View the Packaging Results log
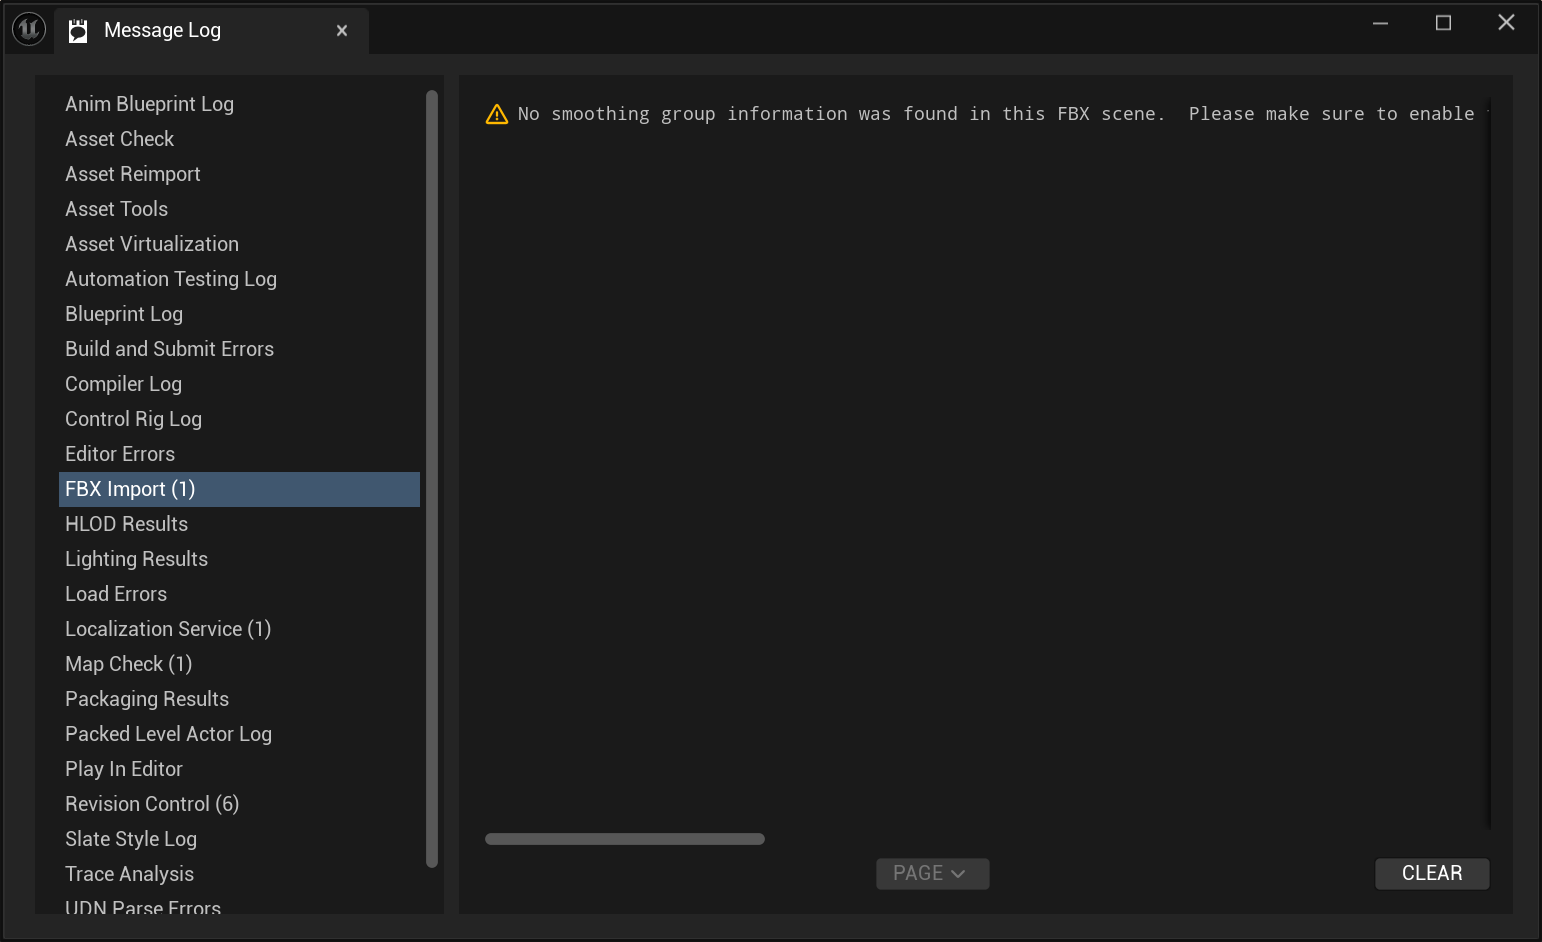 [x=146, y=698]
